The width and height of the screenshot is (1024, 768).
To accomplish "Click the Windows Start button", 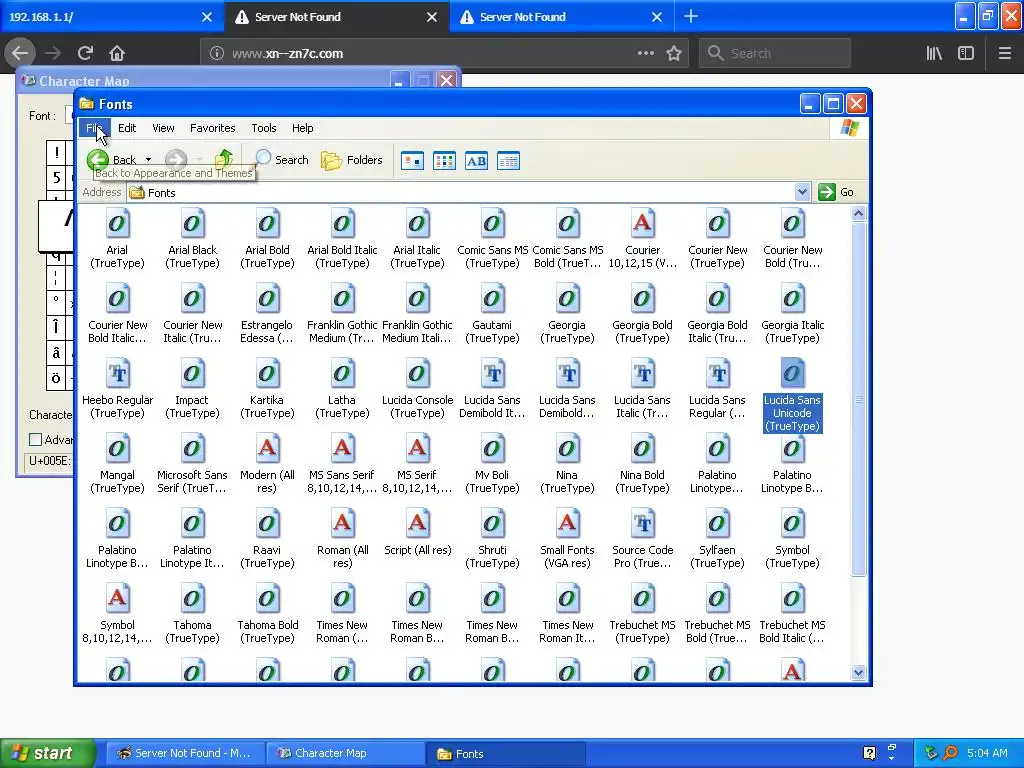I will [x=48, y=753].
